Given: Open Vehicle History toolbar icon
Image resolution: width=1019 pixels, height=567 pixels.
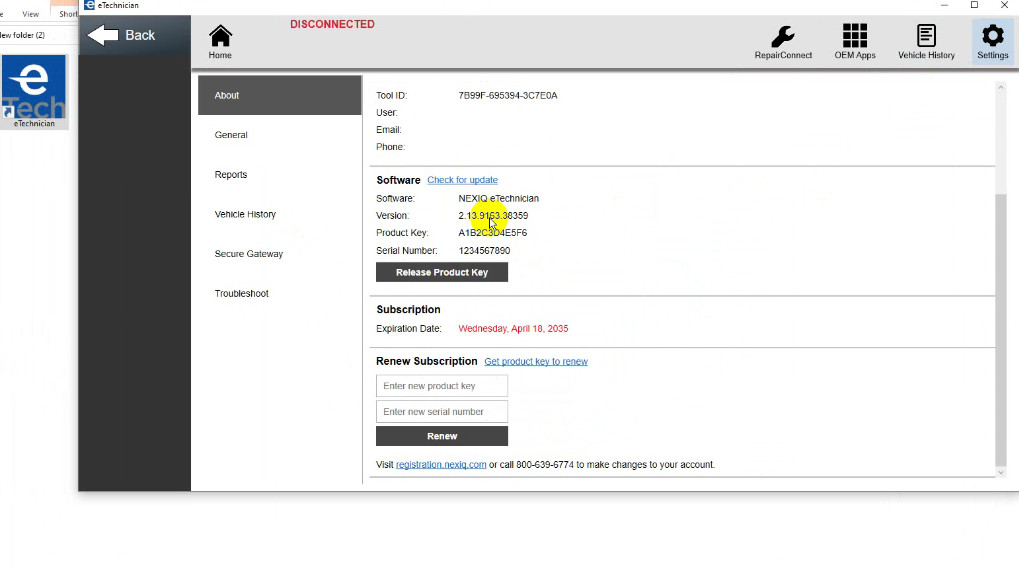Looking at the screenshot, I should point(926,42).
